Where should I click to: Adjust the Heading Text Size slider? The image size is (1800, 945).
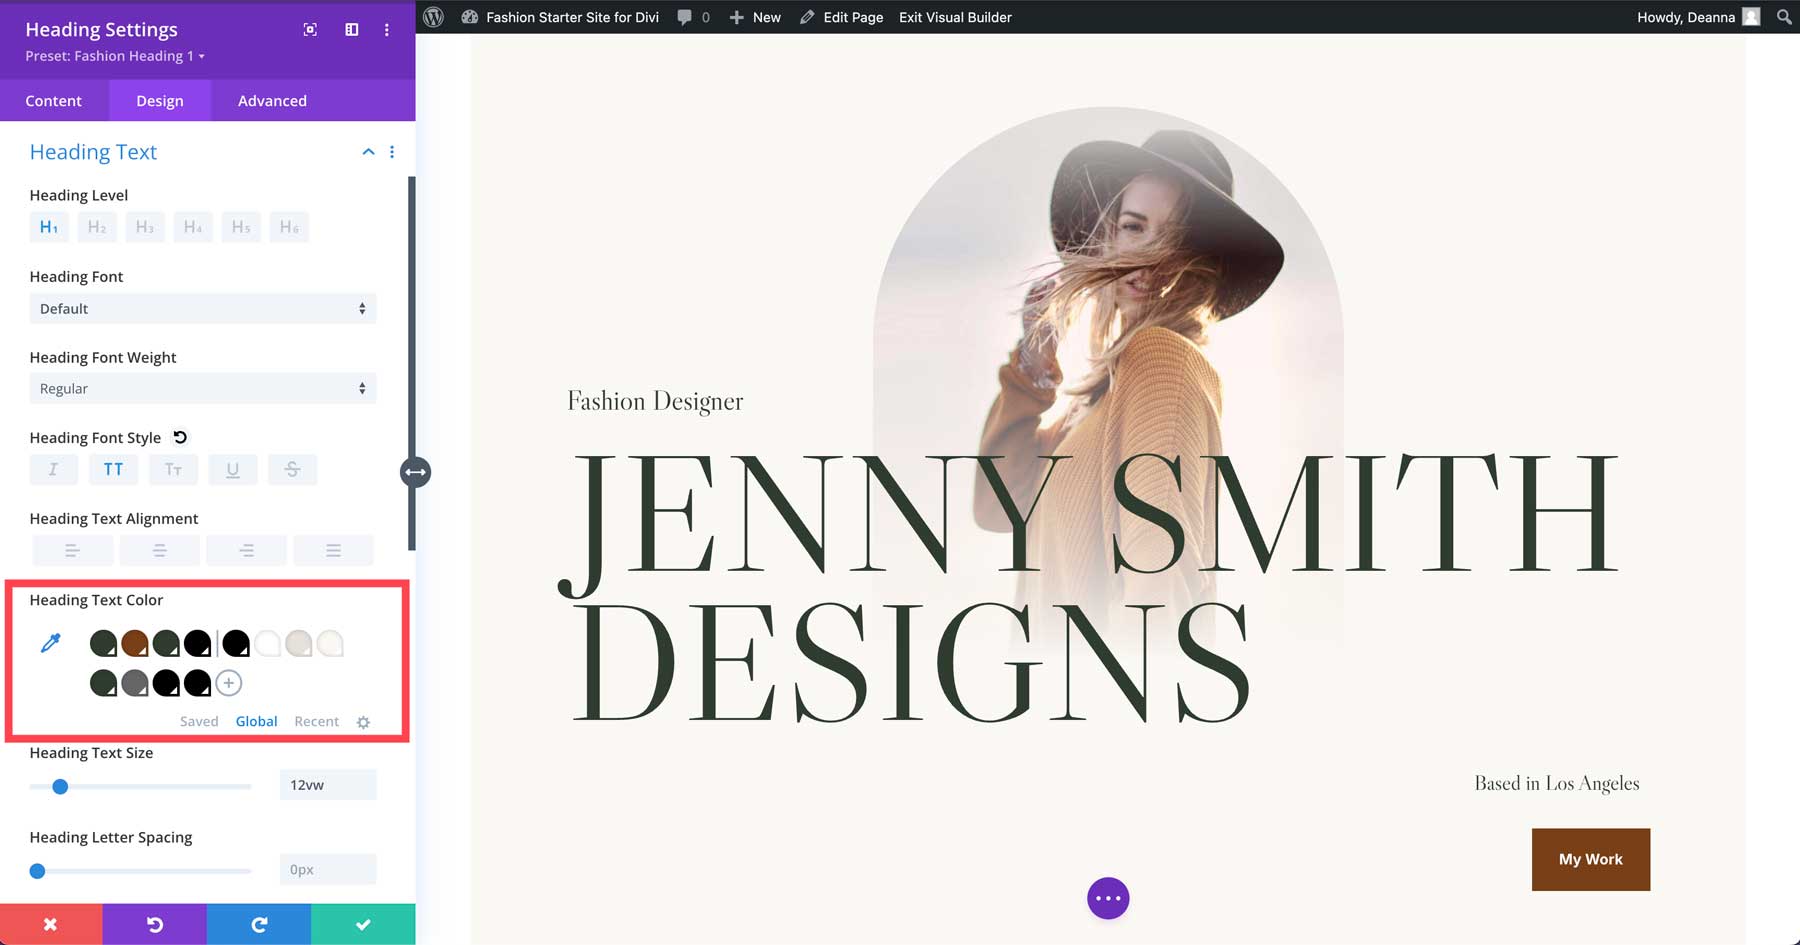tap(60, 786)
